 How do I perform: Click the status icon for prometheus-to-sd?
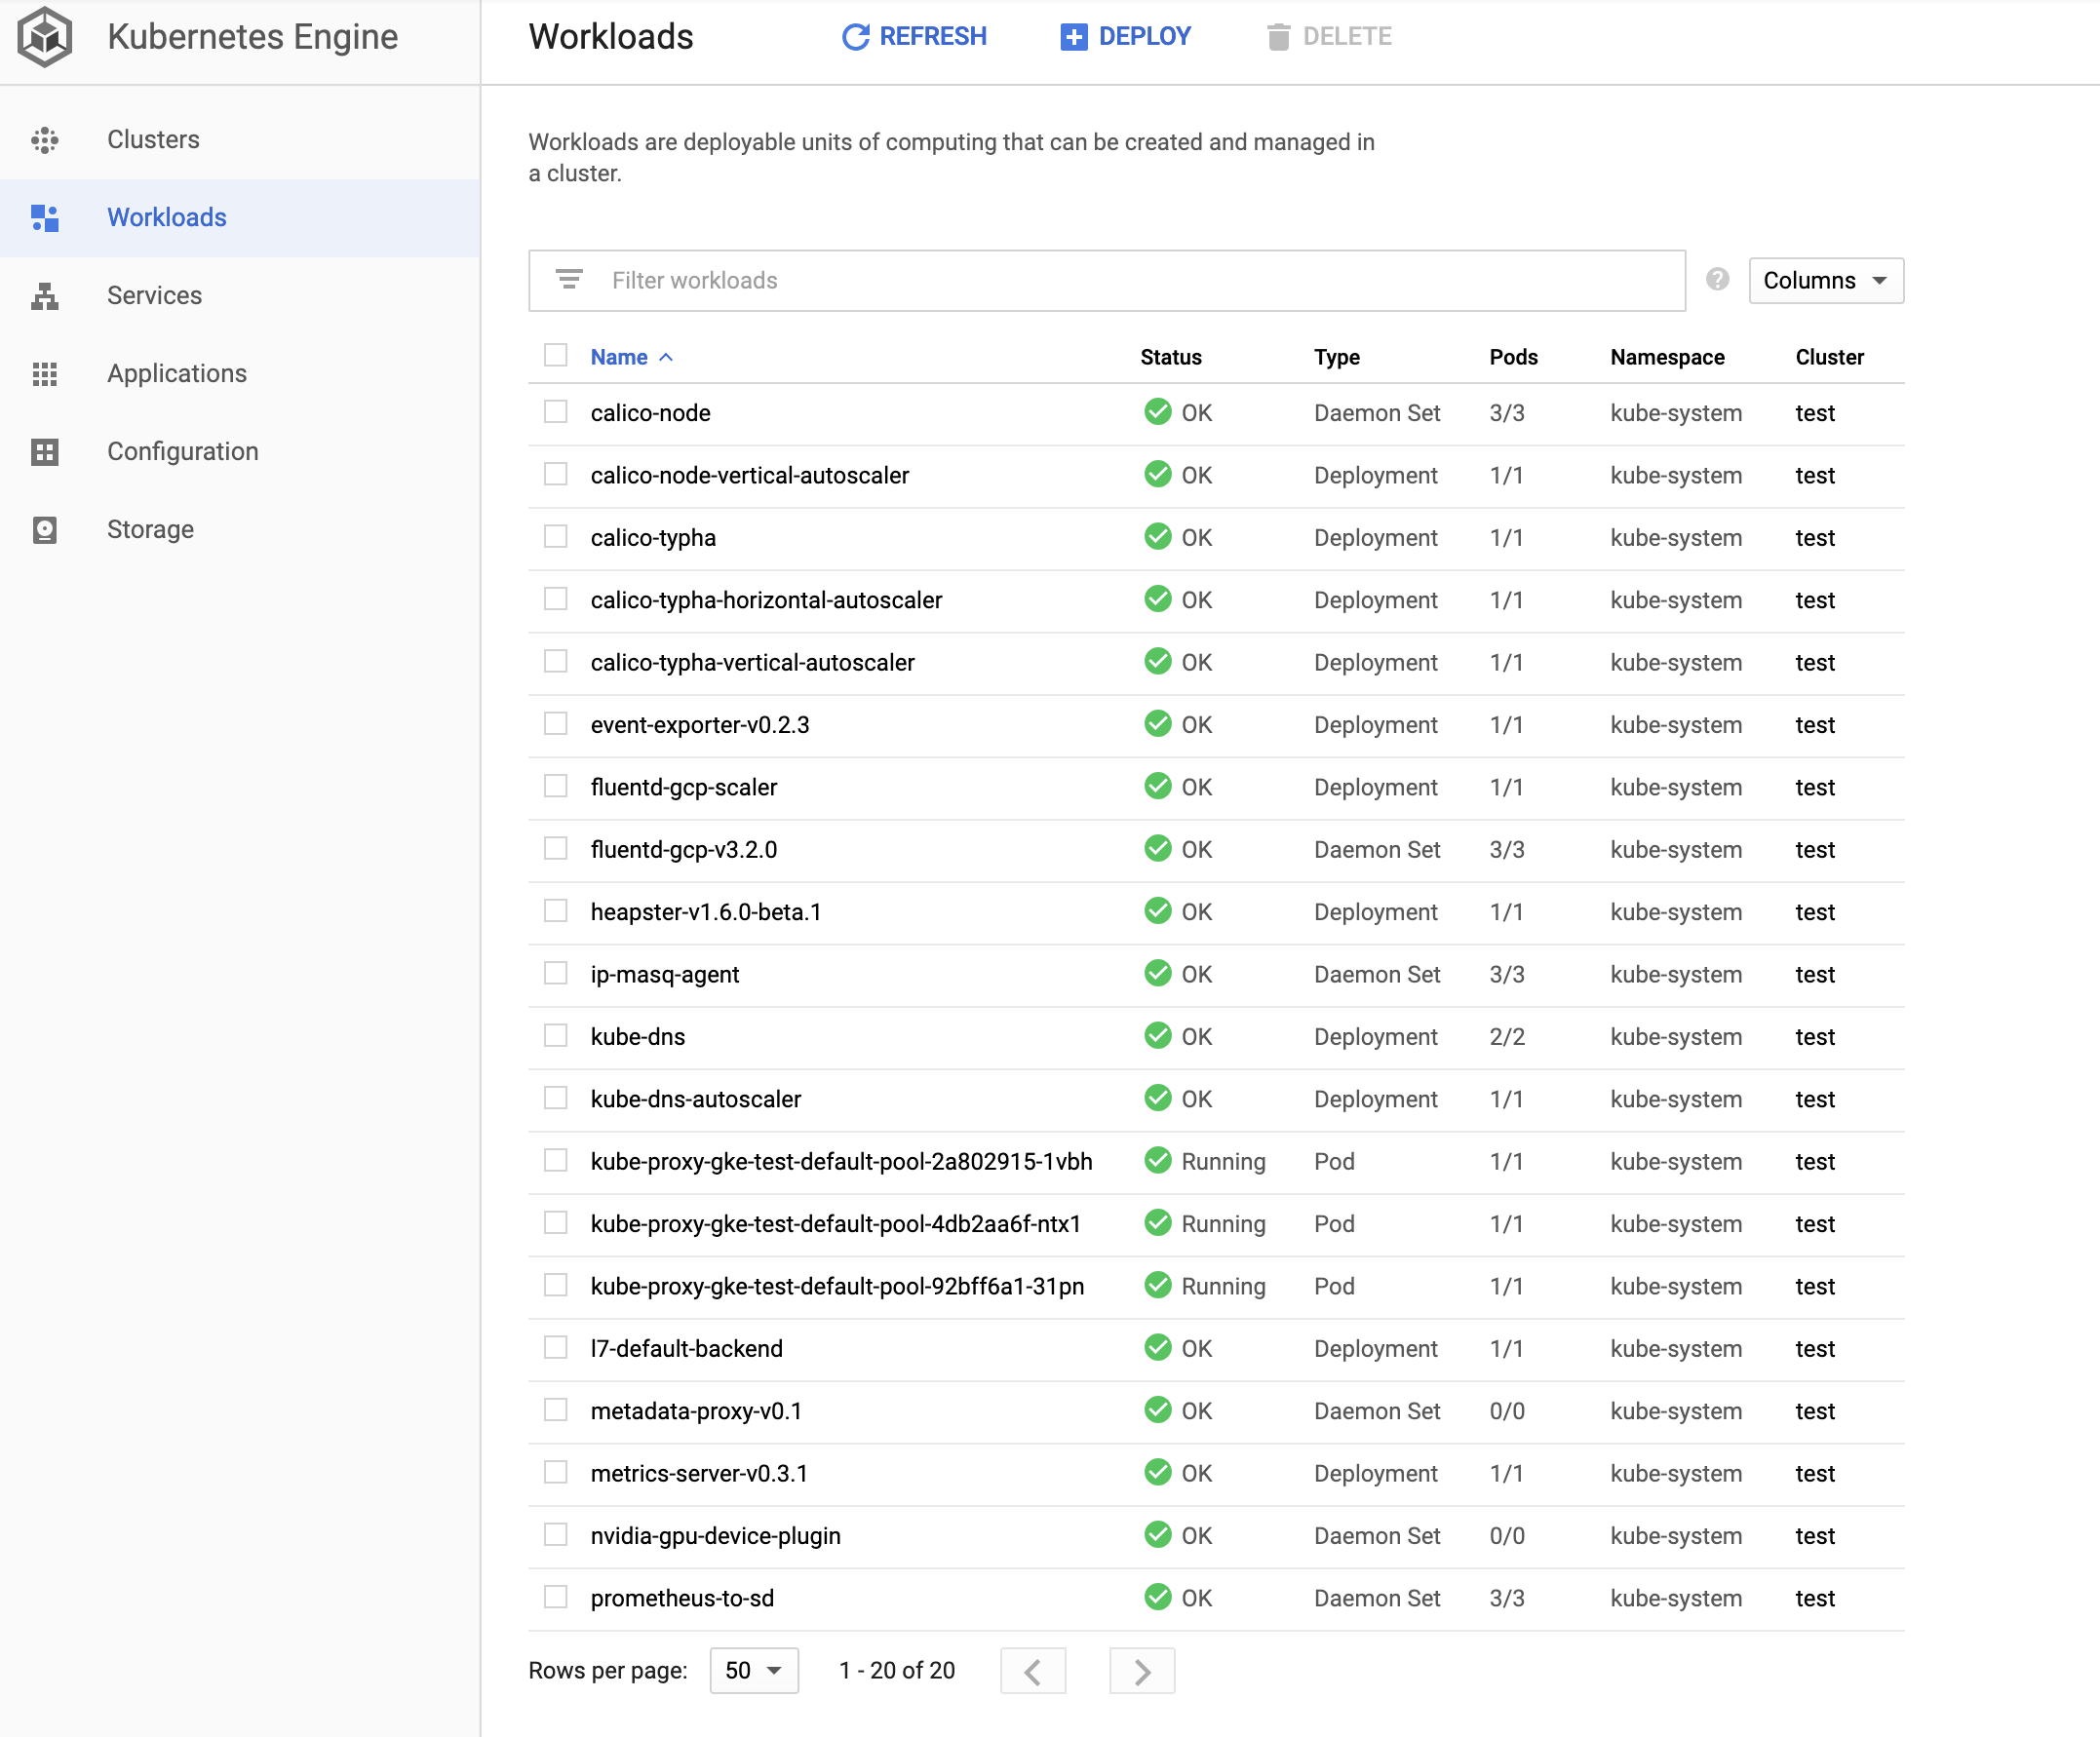(1158, 1597)
